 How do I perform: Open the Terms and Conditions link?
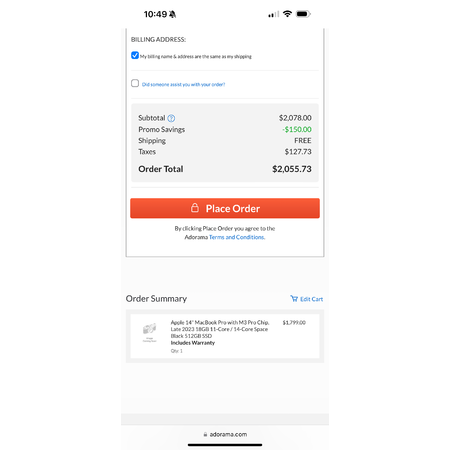pos(237,237)
